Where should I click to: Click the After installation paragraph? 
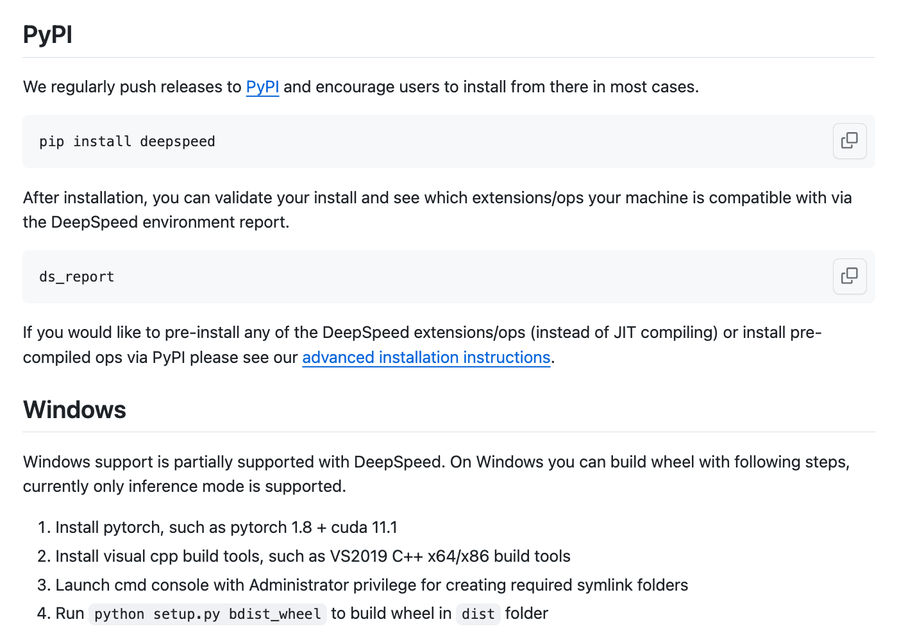pyautogui.click(x=437, y=210)
